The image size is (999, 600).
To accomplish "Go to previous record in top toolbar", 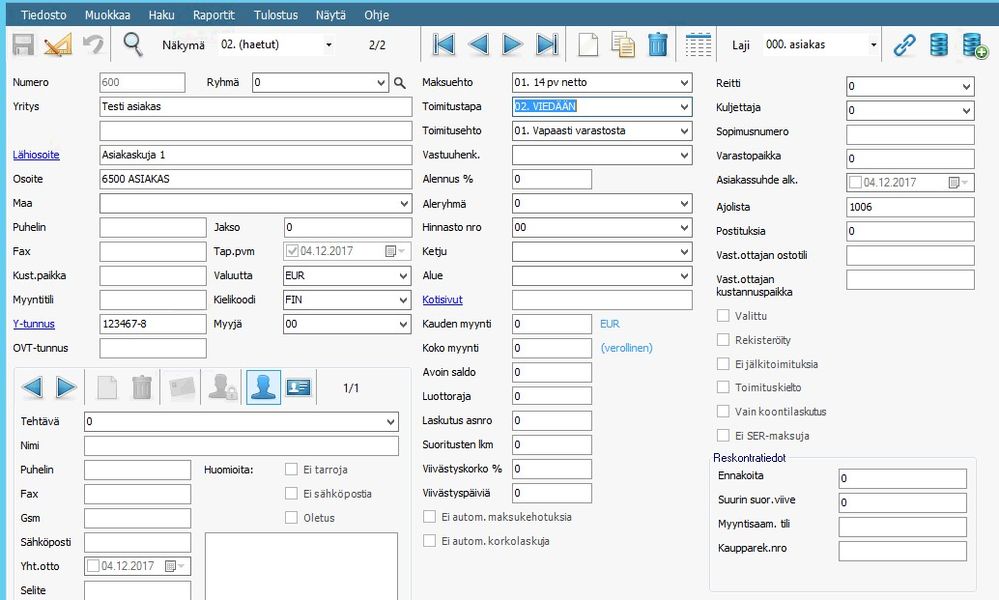I will (x=478, y=45).
